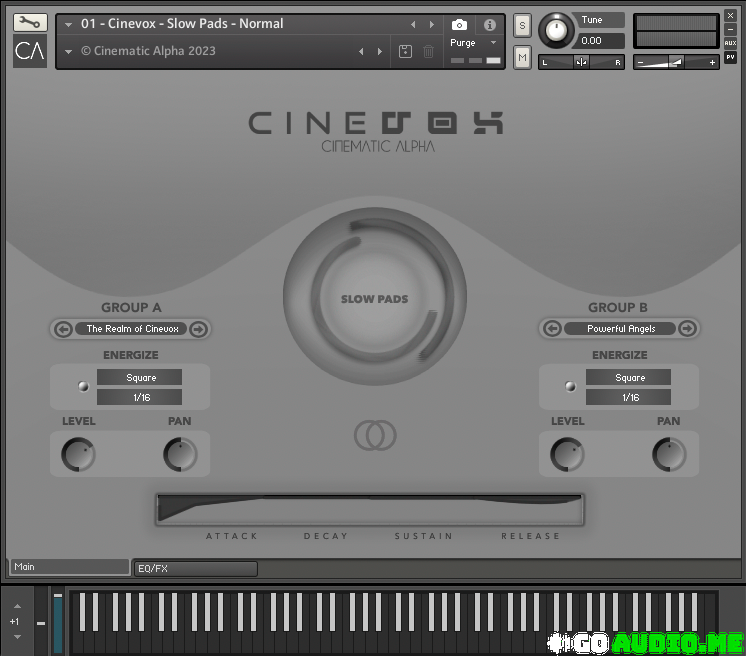Select next Group A sound with right arrow
Screen dimensions: 746x656
[x=198, y=329]
